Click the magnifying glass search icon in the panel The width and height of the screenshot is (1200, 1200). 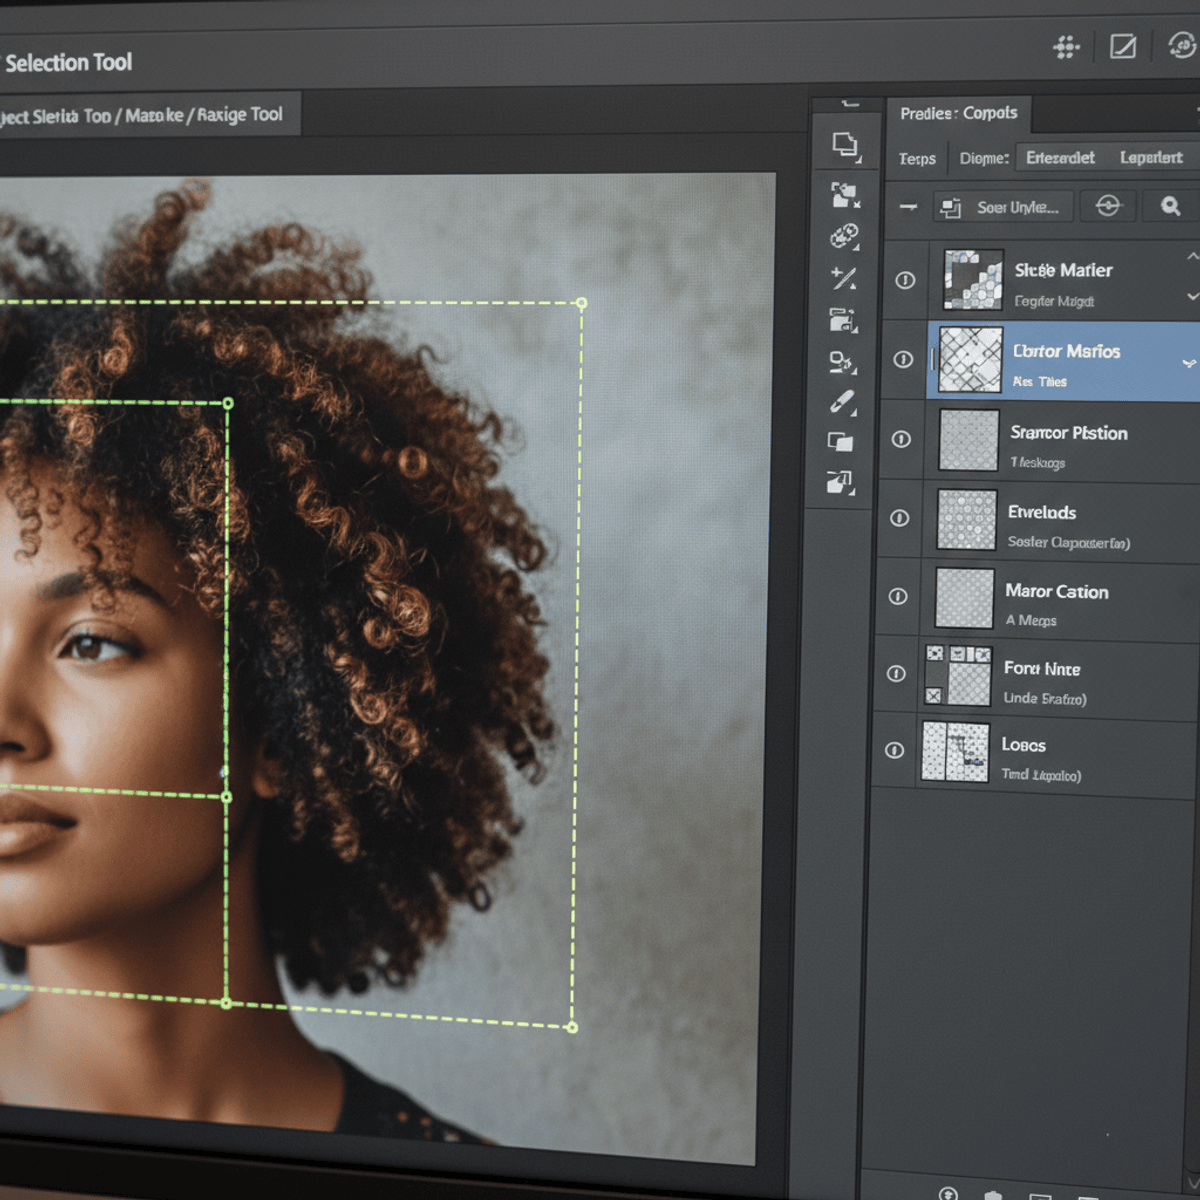tap(1170, 206)
